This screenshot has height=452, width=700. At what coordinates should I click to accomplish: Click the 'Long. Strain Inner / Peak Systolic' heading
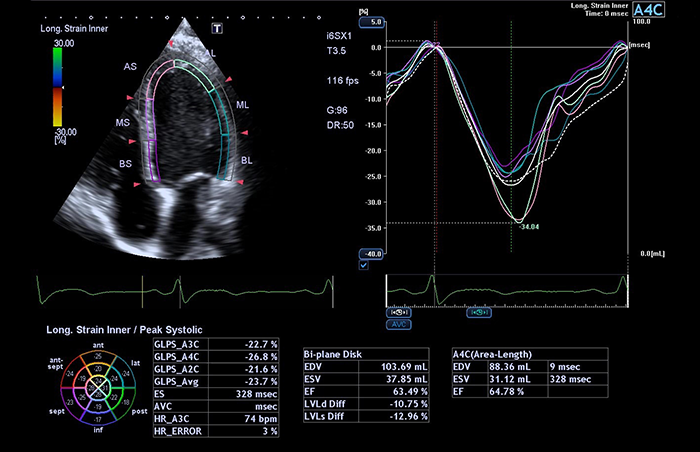coord(124,330)
